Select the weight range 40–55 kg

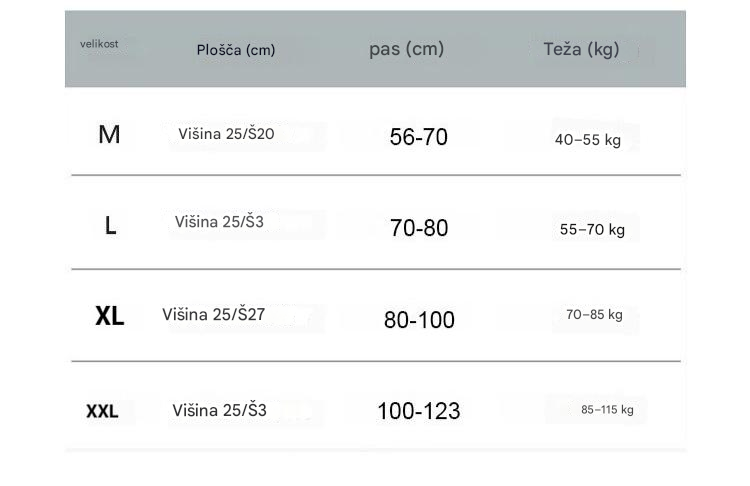coord(588,140)
